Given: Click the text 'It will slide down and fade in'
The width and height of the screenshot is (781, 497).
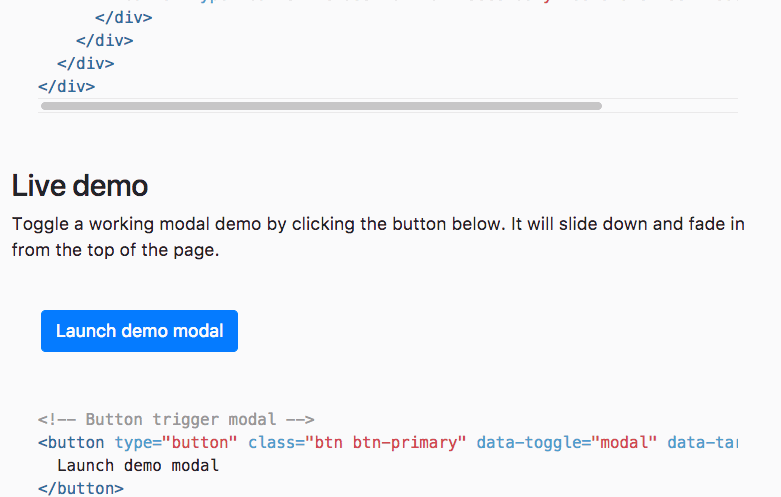Looking at the screenshot, I should click(x=627, y=224).
